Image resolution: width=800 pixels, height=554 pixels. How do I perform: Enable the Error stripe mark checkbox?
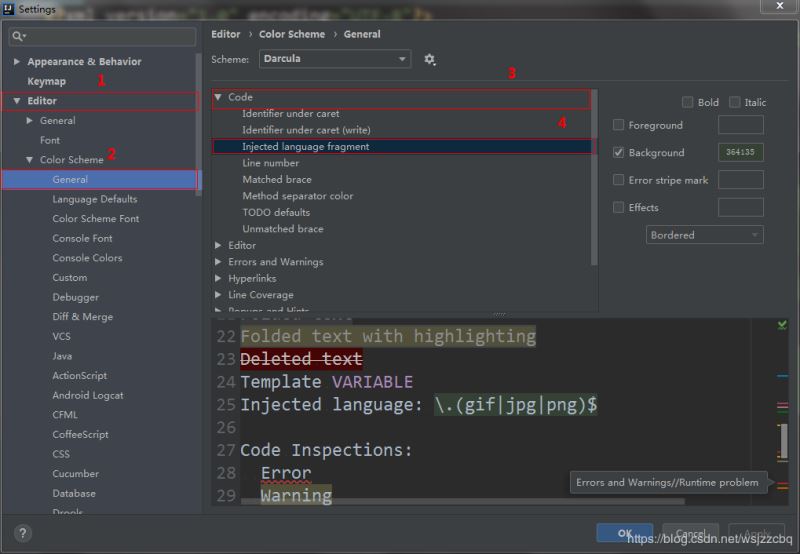coord(619,180)
